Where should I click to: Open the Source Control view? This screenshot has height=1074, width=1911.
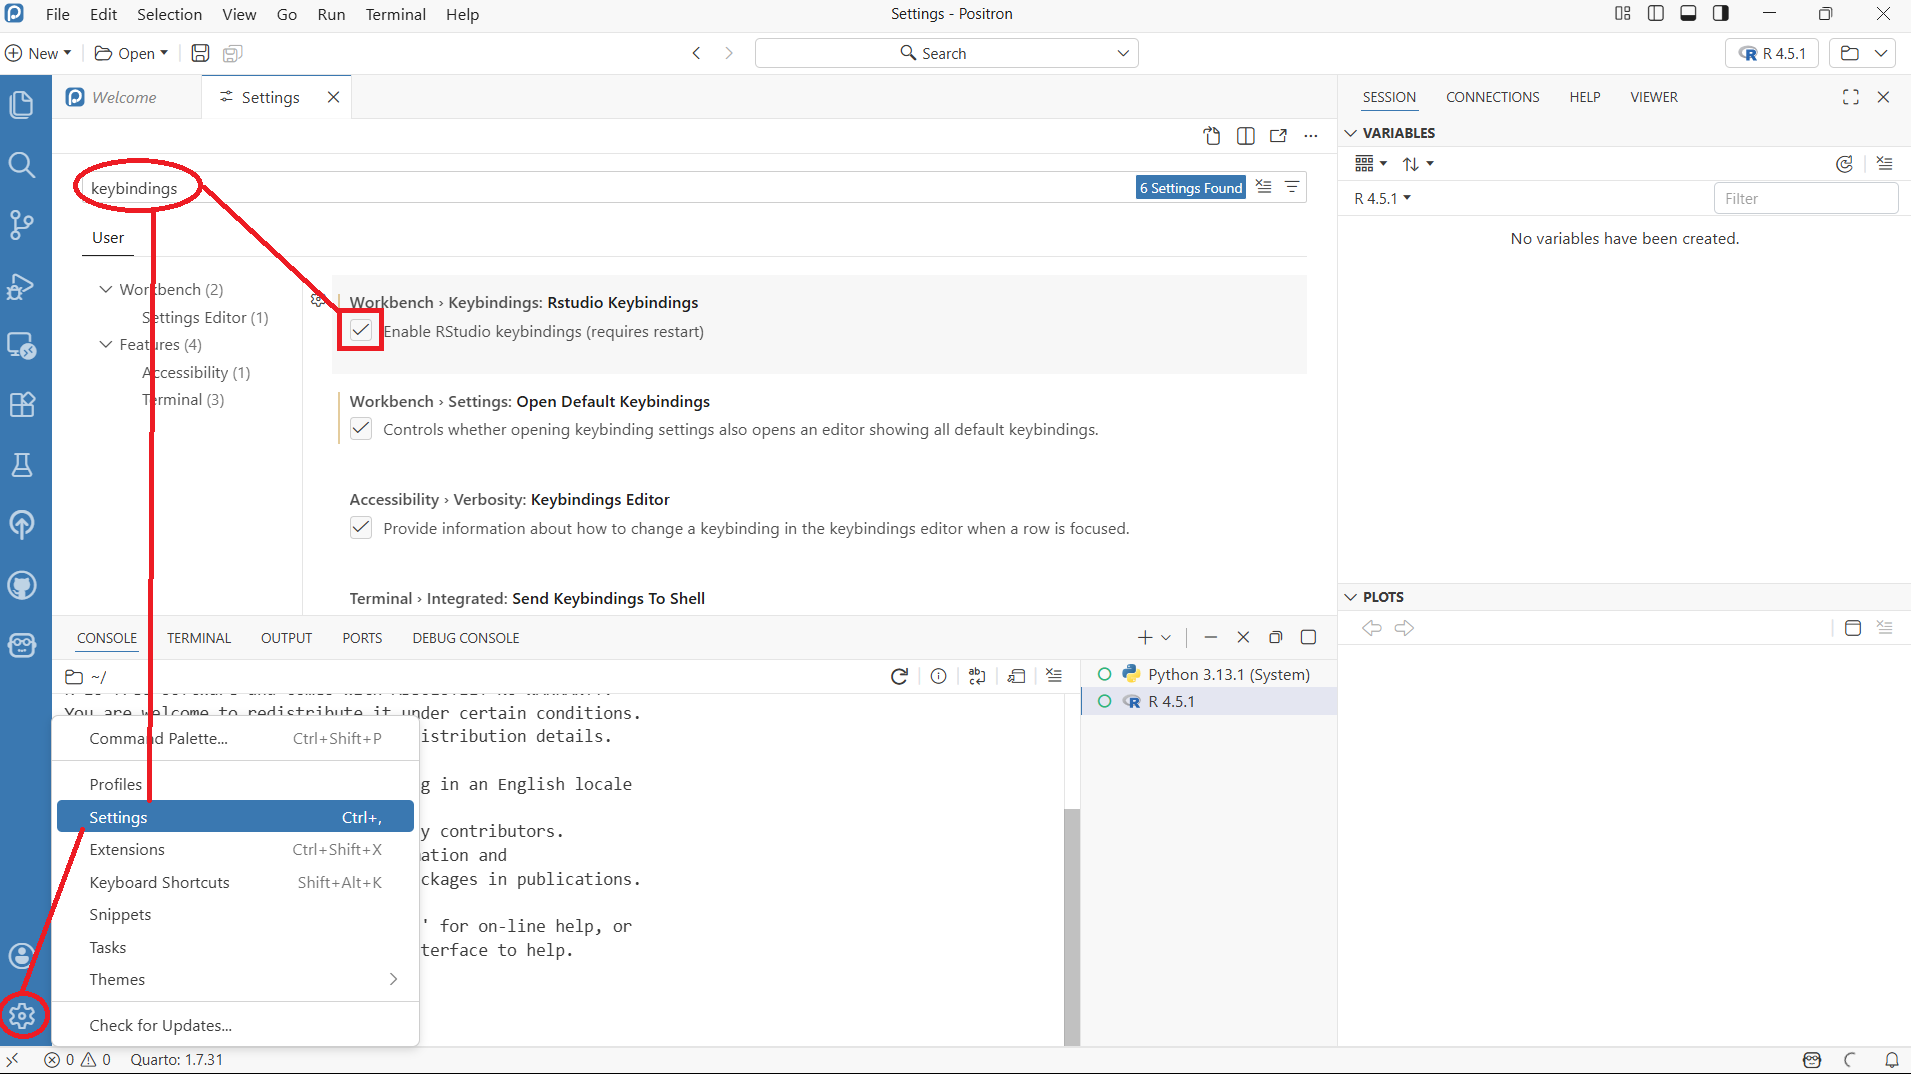(x=22, y=225)
